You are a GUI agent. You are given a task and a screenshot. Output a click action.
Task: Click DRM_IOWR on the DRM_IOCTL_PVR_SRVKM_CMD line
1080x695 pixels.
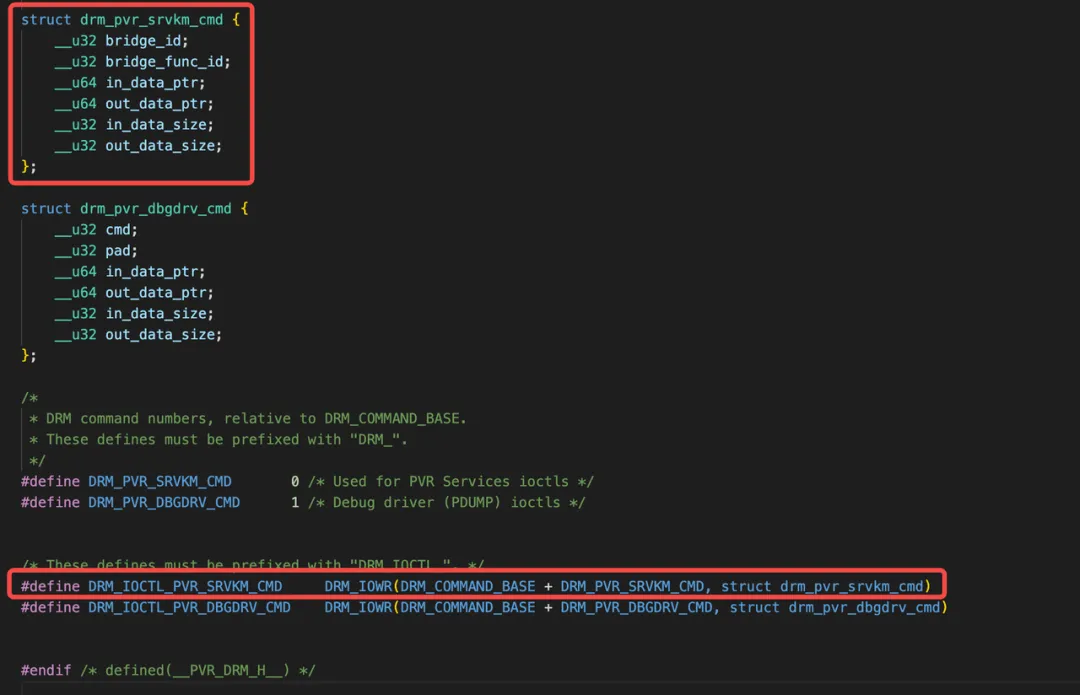pyautogui.click(x=358, y=586)
